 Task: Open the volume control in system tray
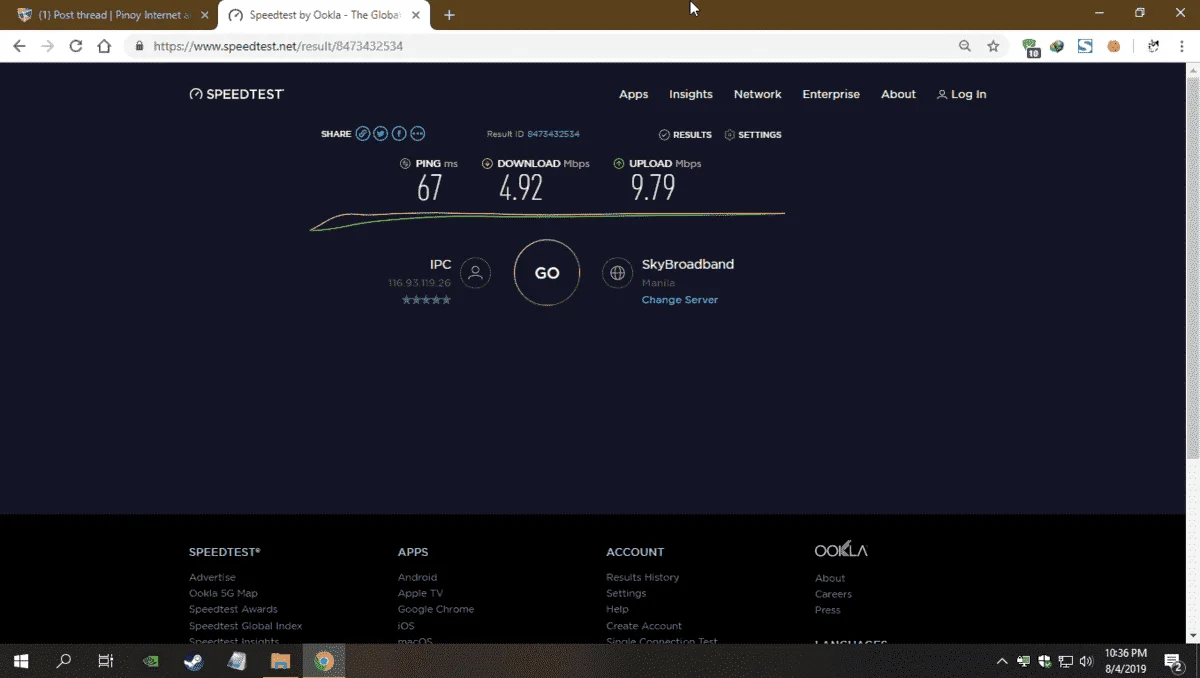1086,661
